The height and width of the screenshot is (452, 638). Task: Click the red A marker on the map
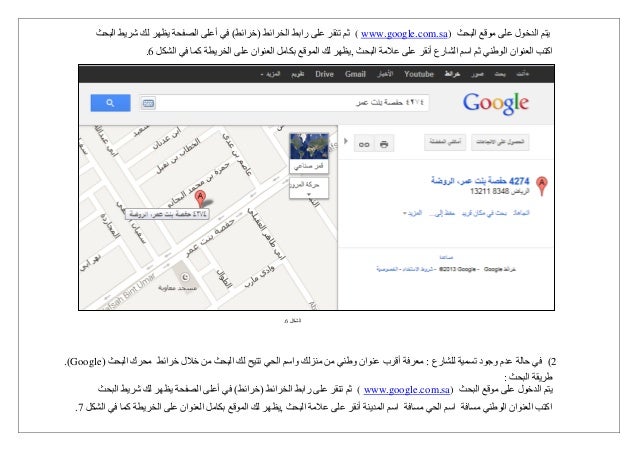(x=200, y=198)
